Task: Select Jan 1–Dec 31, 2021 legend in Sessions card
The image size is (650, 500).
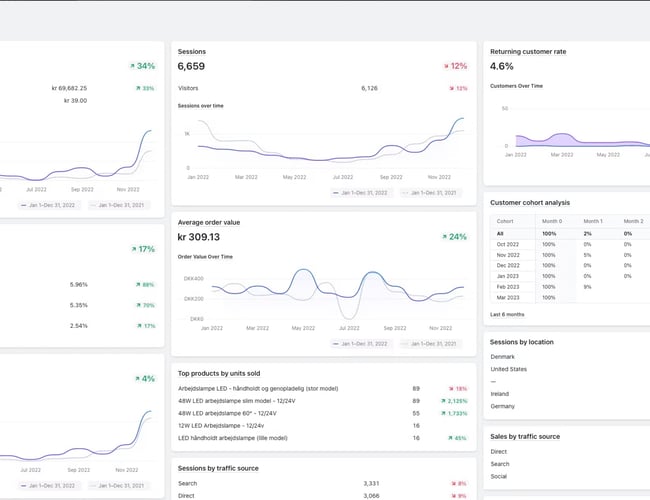Action: pos(430,193)
